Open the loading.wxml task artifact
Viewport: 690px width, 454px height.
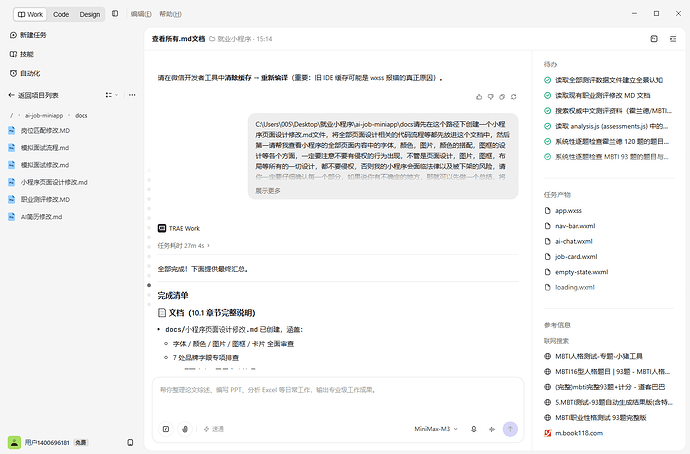[x=569, y=287]
